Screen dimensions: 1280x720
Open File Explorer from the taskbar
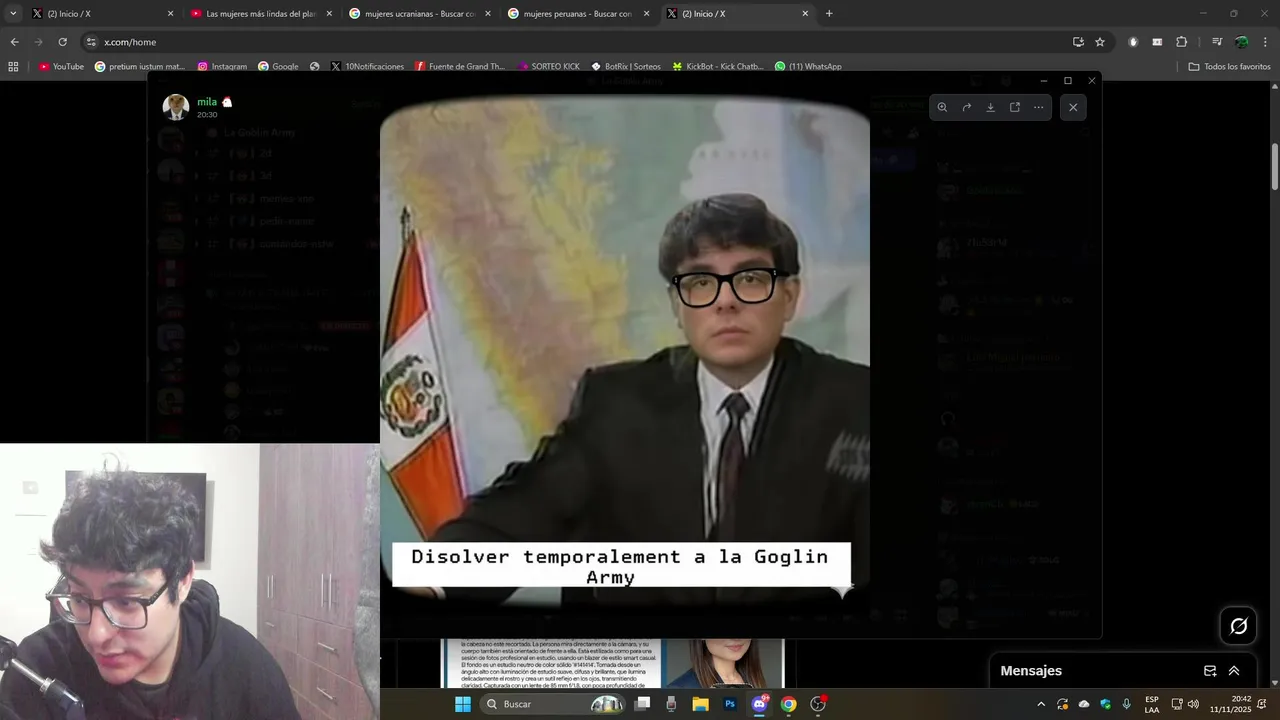pos(700,704)
